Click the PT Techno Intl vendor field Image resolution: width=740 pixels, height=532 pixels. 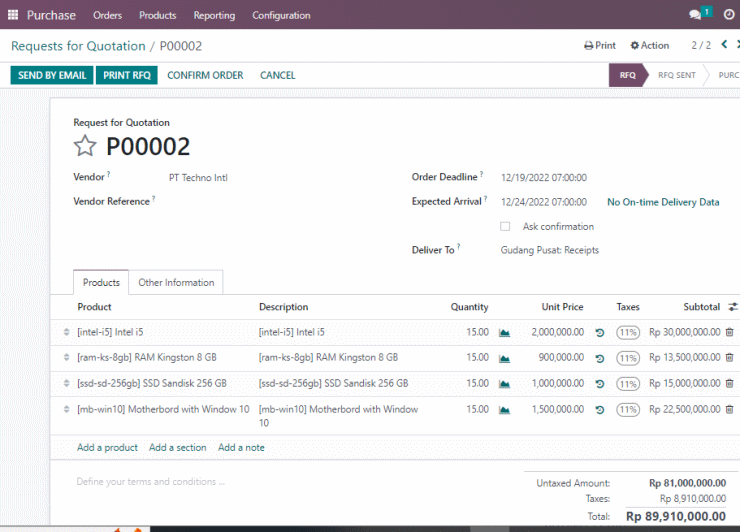click(198, 178)
